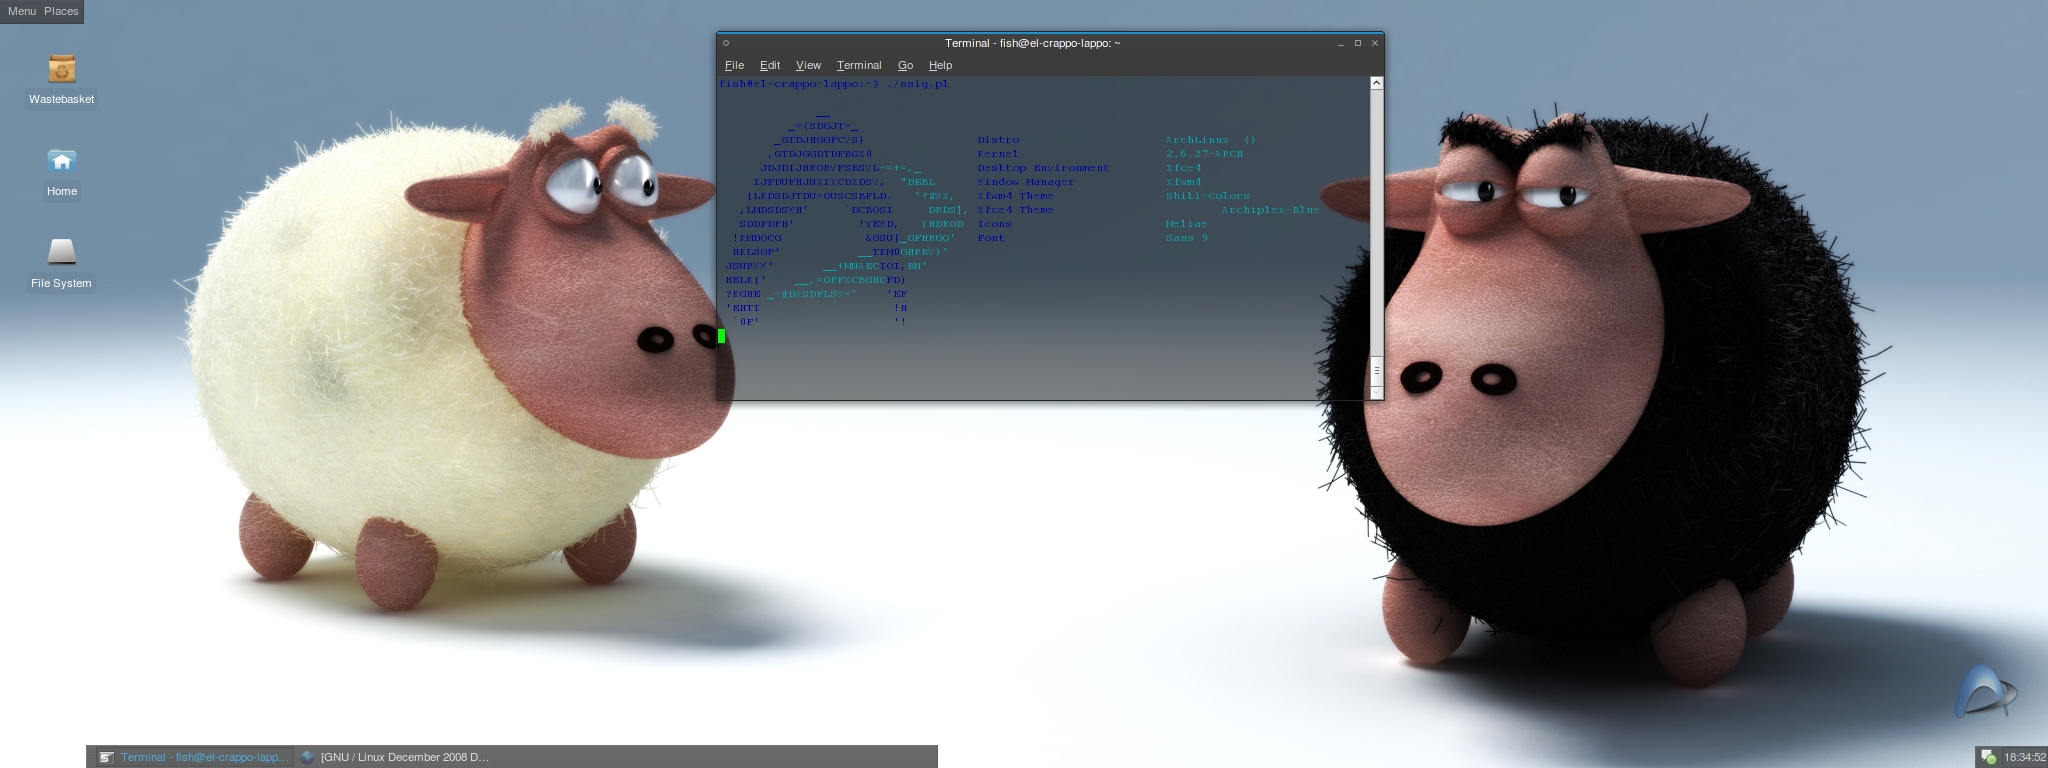Screen dimensions: 2048x768
Task: Click the 'Desktop Environment' label
Action: coord(1043,168)
